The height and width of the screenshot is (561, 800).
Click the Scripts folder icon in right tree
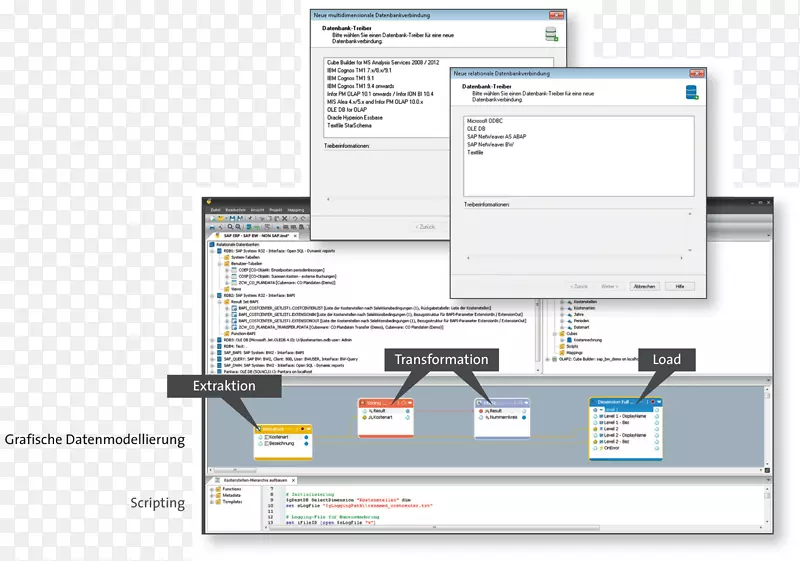[x=562, y=346]
